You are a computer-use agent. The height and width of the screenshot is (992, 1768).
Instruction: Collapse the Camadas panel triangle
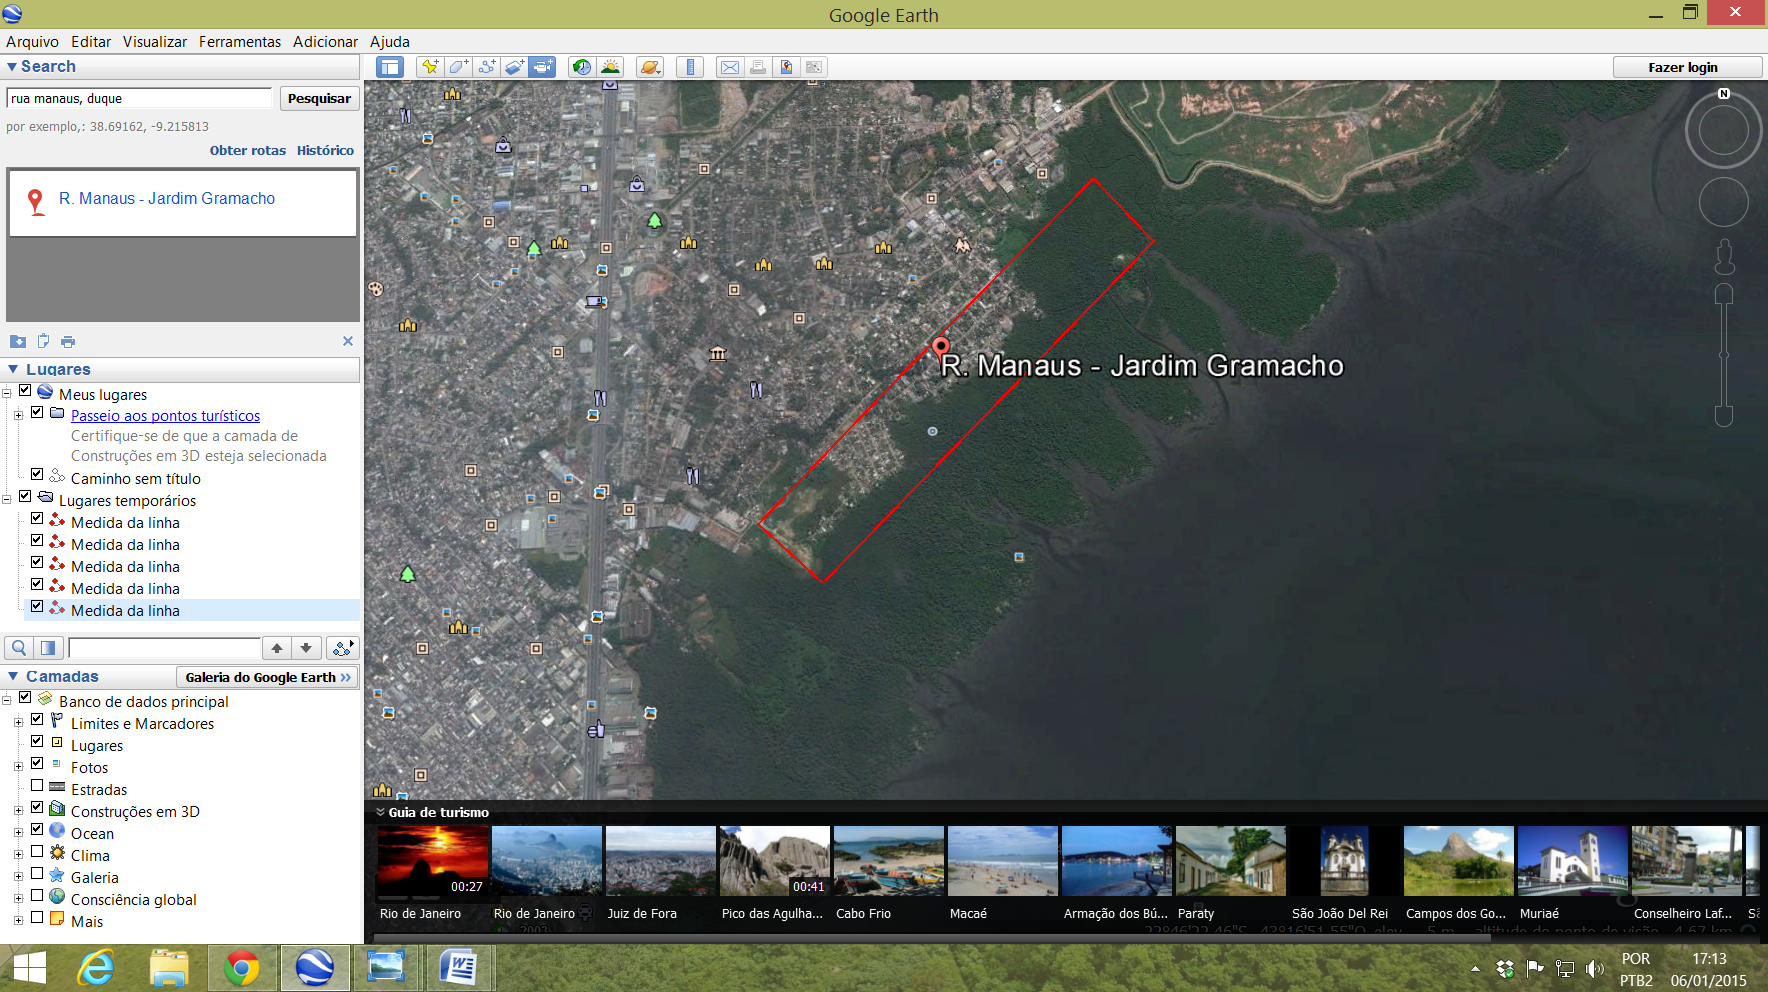[13, 677]
